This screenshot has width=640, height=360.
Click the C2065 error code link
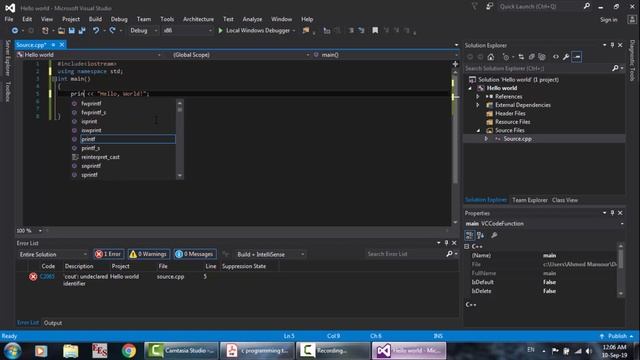(x=47, y=276)
